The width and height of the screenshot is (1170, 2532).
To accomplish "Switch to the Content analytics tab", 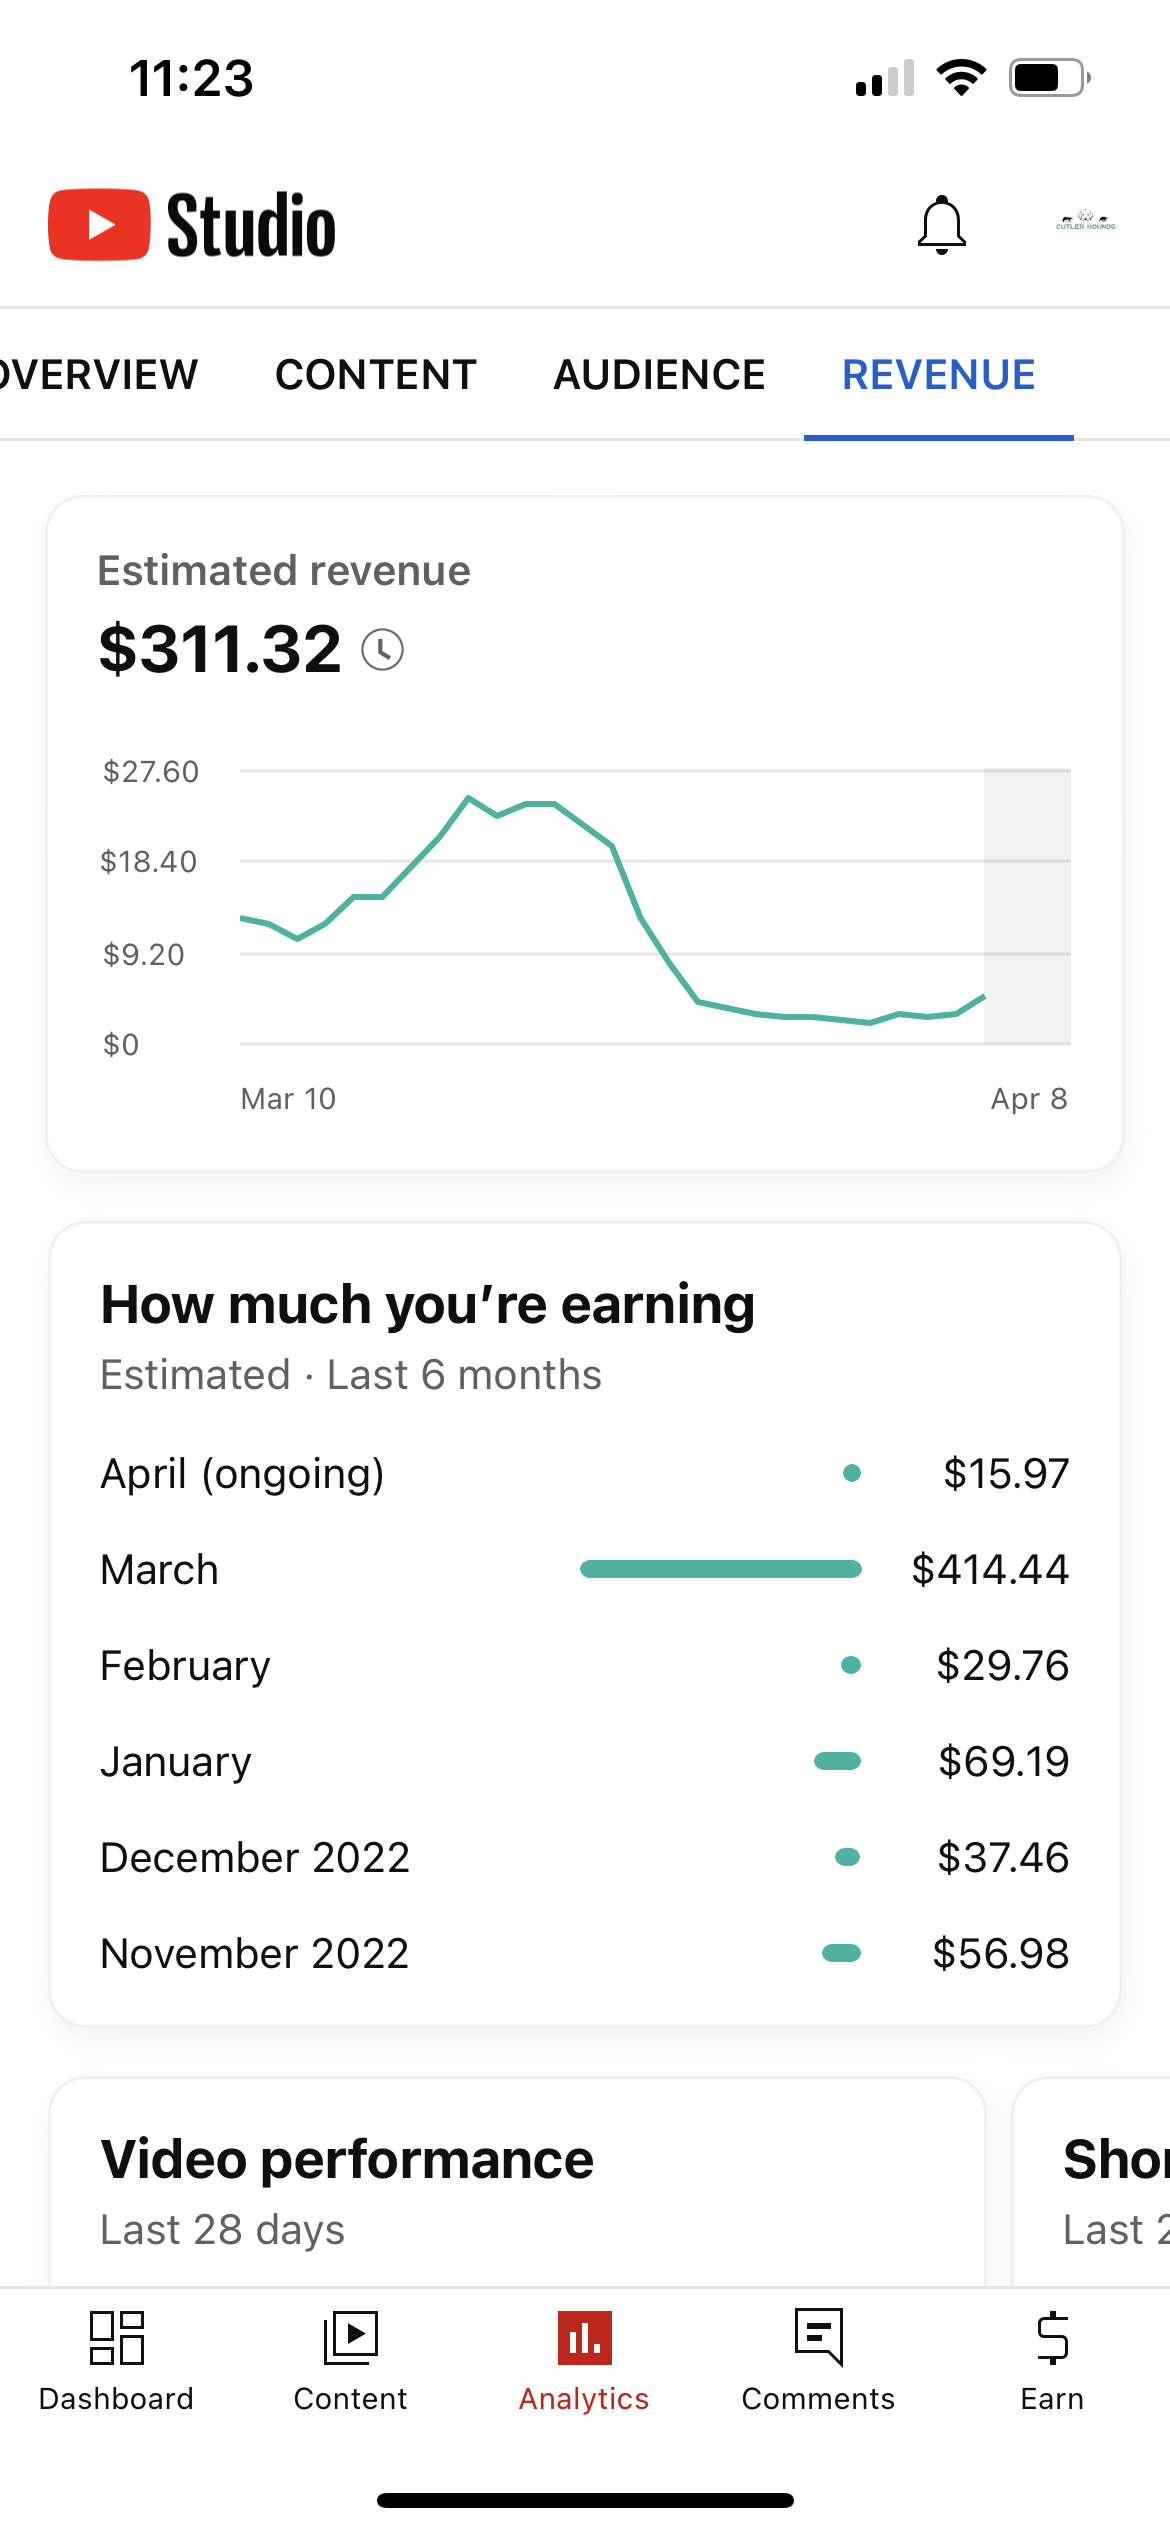I will [x=376, y=375].
